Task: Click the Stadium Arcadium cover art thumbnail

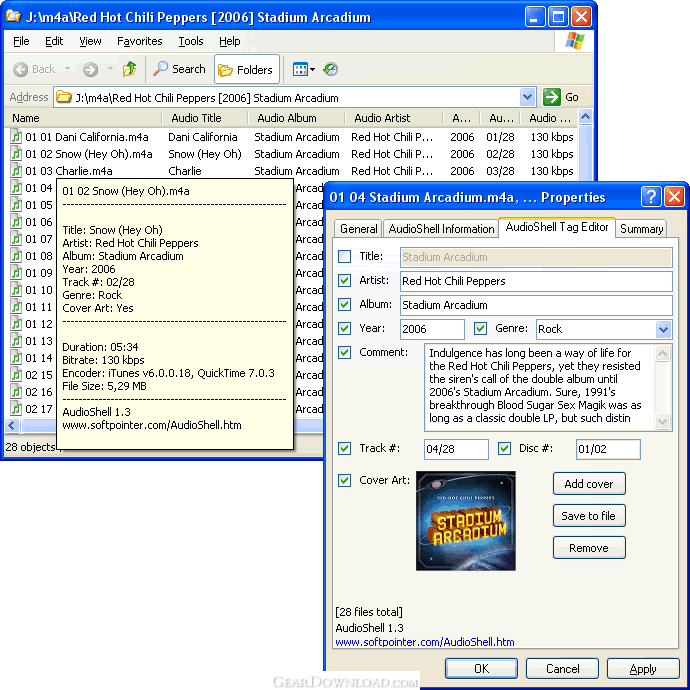Action: click(466, 521)
